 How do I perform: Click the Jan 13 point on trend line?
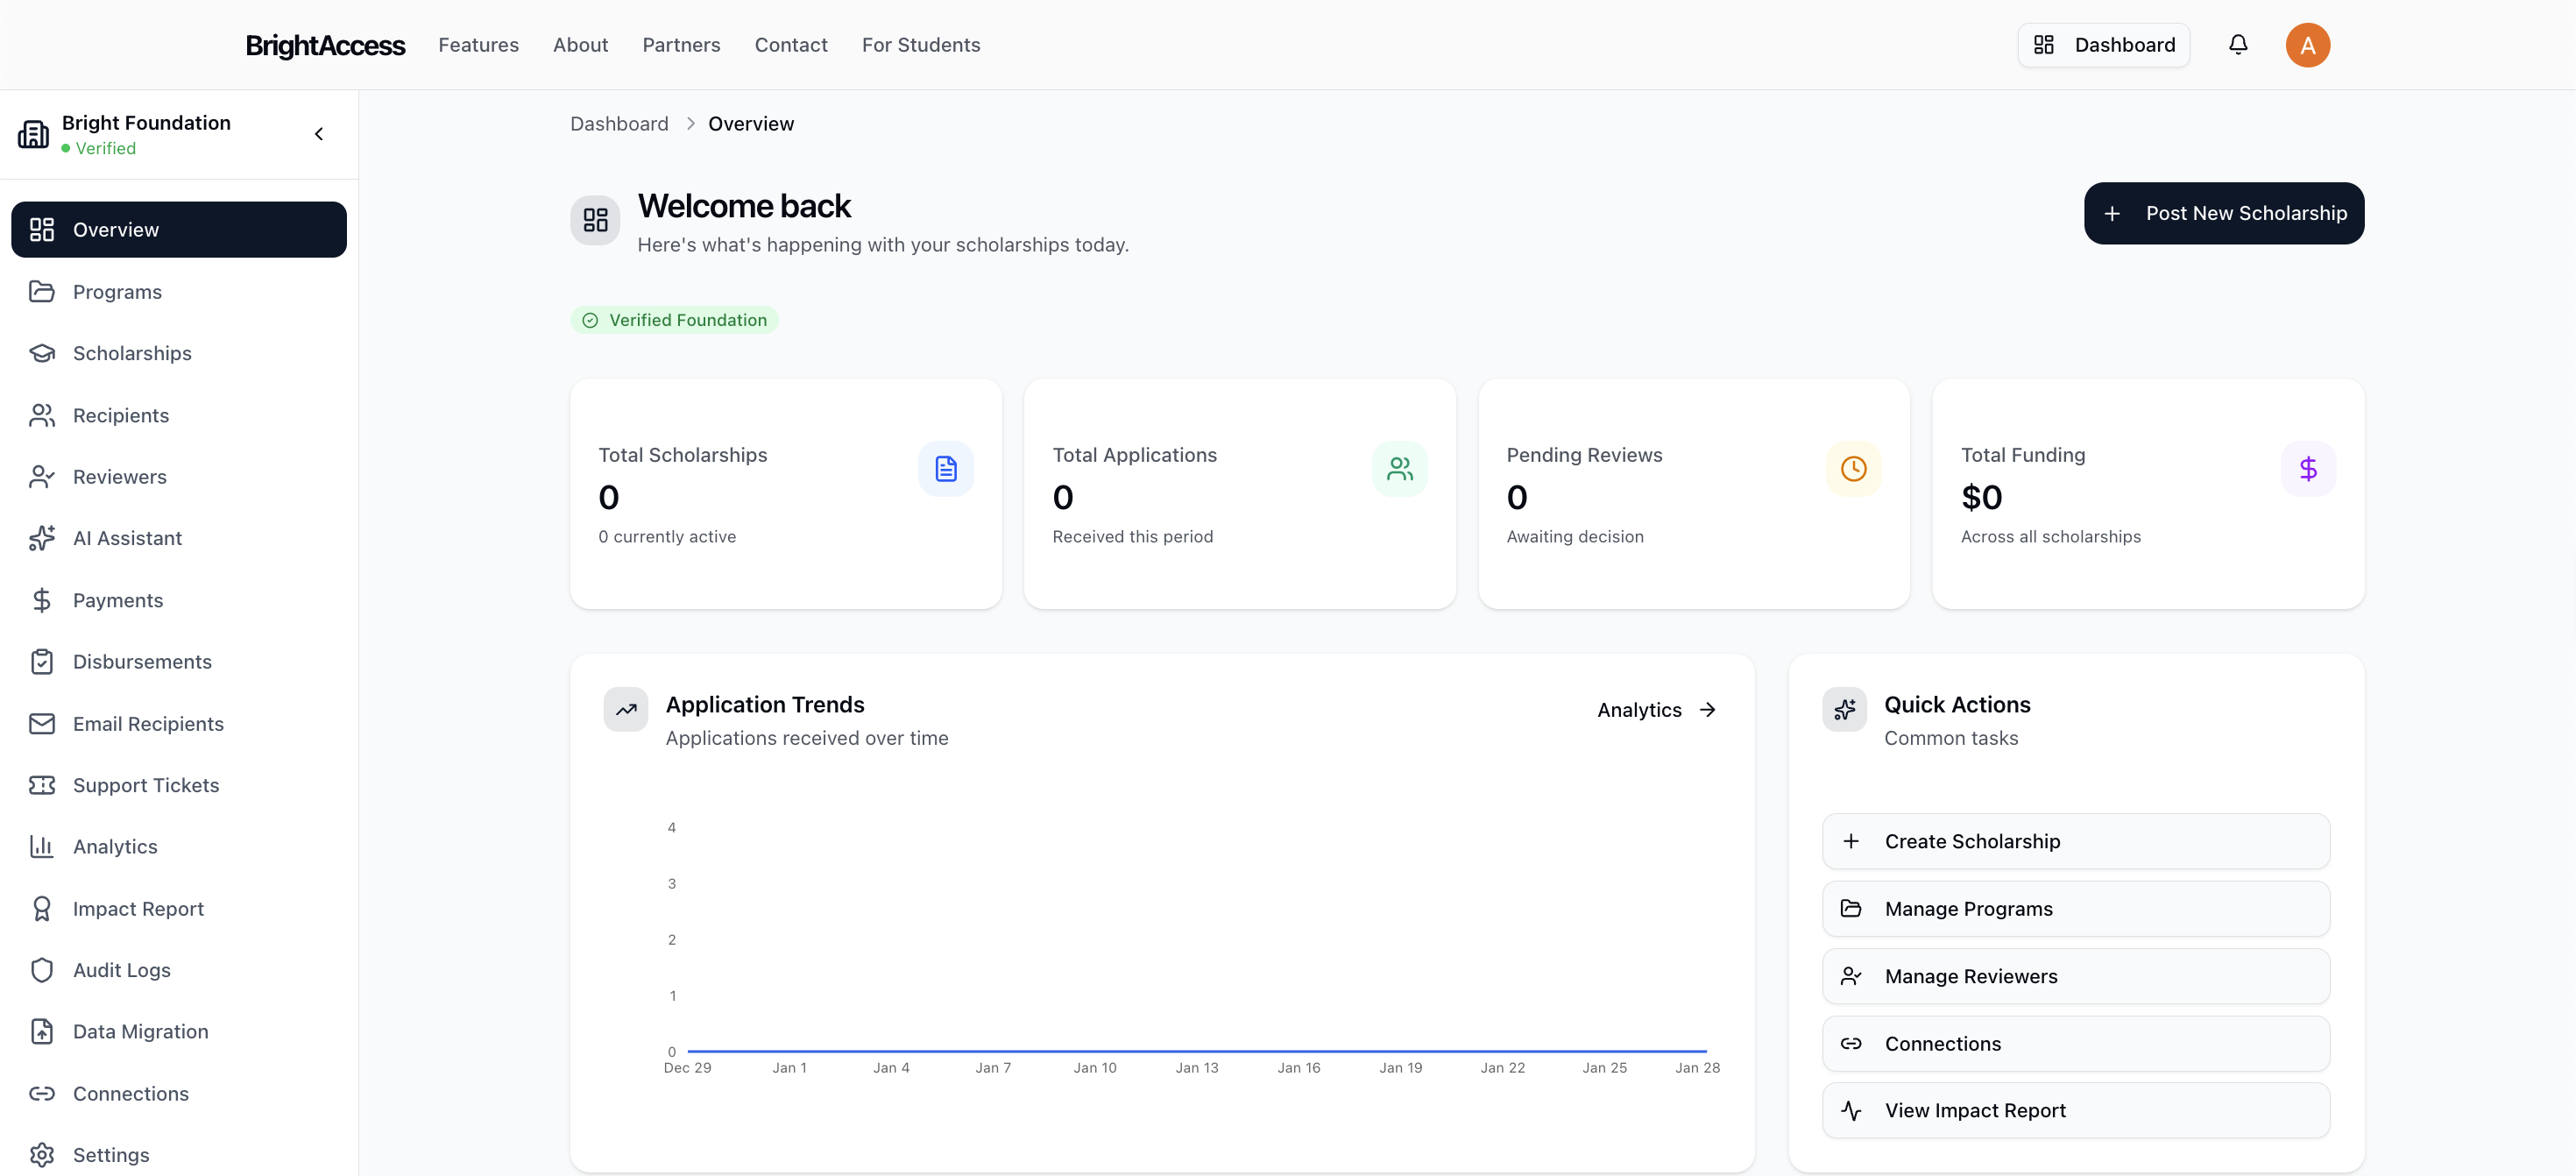[x=1196, y=1051]
